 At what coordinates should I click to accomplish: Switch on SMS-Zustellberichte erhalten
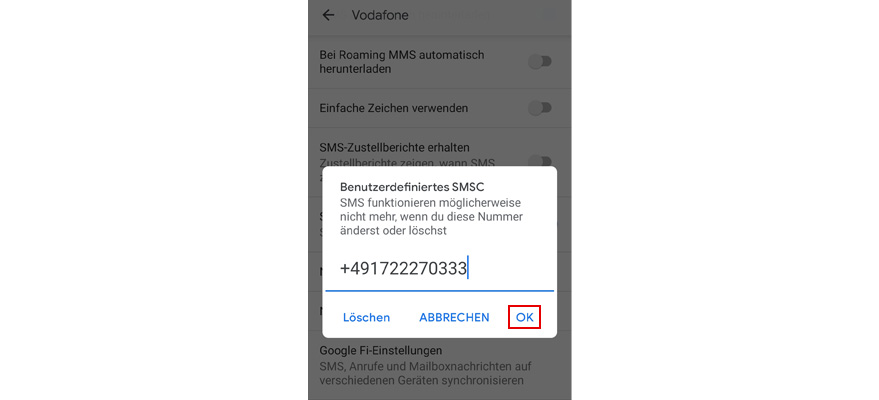coord(541,161)
